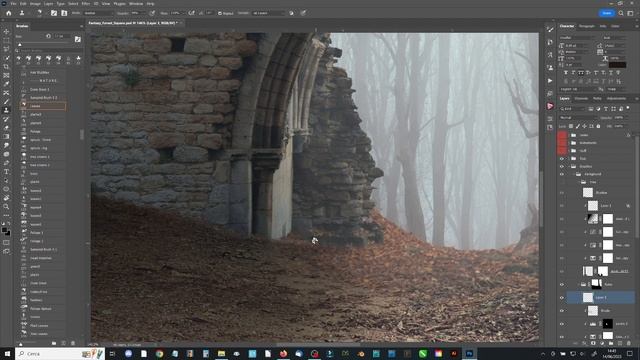The width and height of the screenshot is (640, 360).
Task: Filter layers by adjustment layers icon
Action: click(598, 109)
